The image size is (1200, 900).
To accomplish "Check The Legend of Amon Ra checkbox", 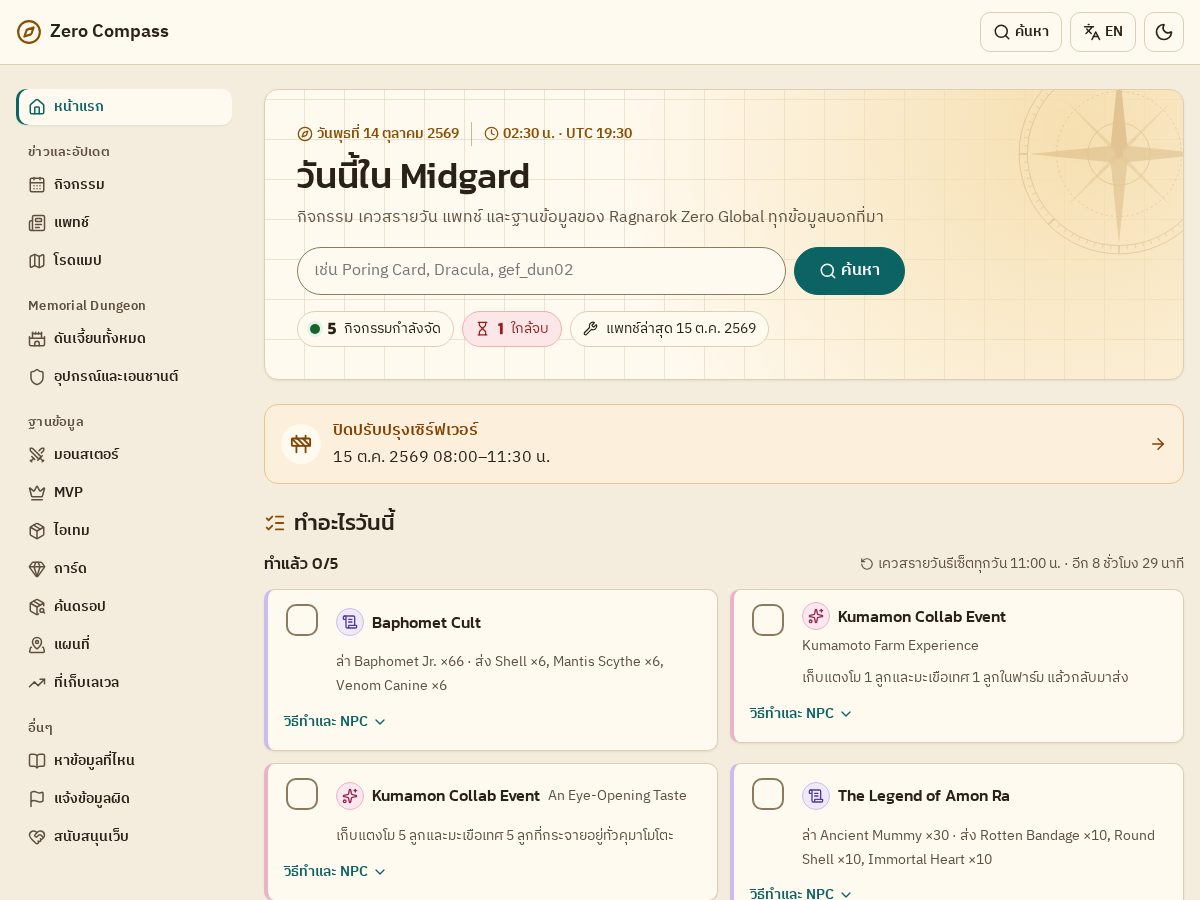I will pyautogui.click(x=768, y=794).
